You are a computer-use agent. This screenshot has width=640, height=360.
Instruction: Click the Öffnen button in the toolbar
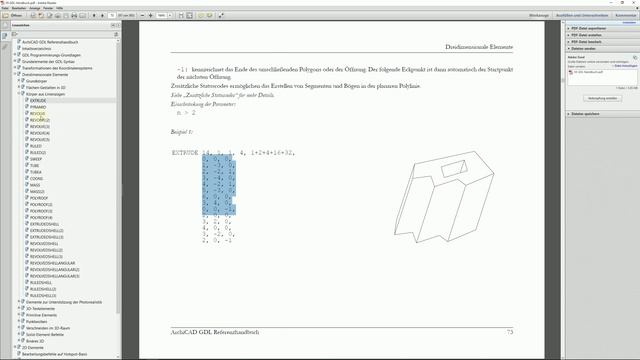12,16
